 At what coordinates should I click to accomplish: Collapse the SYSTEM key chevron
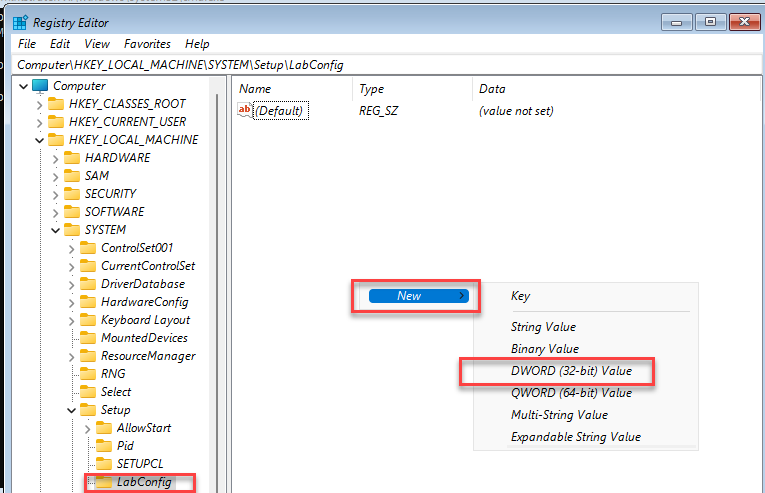(55, 230)
